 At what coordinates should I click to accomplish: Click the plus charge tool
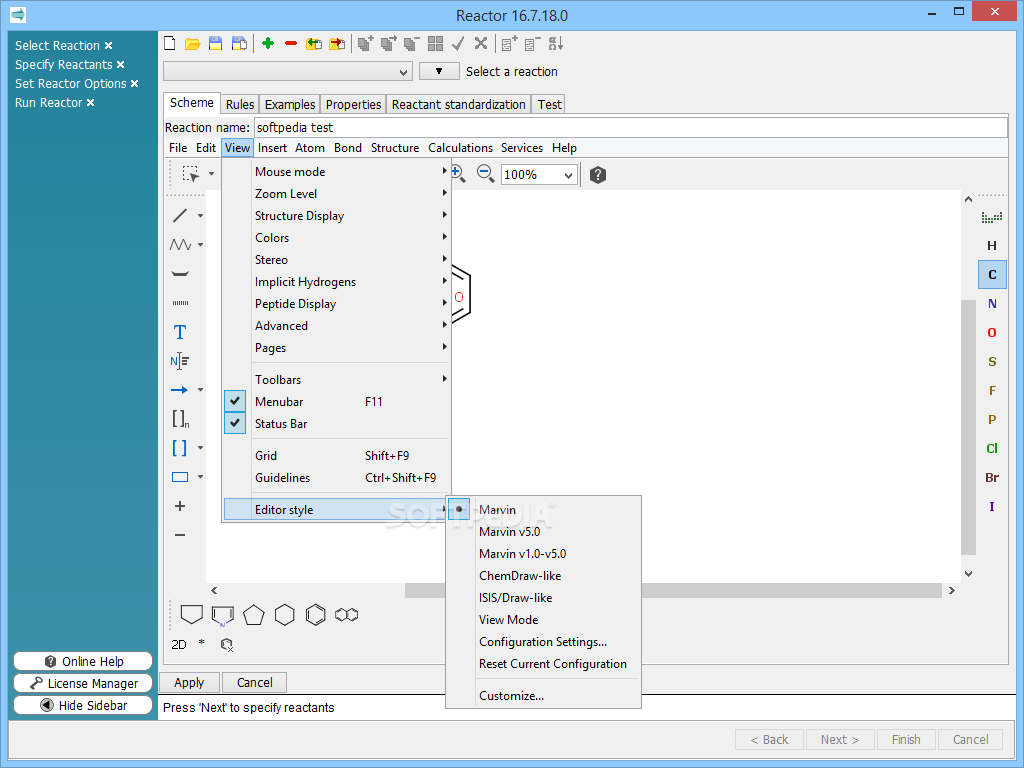(180, 506)
